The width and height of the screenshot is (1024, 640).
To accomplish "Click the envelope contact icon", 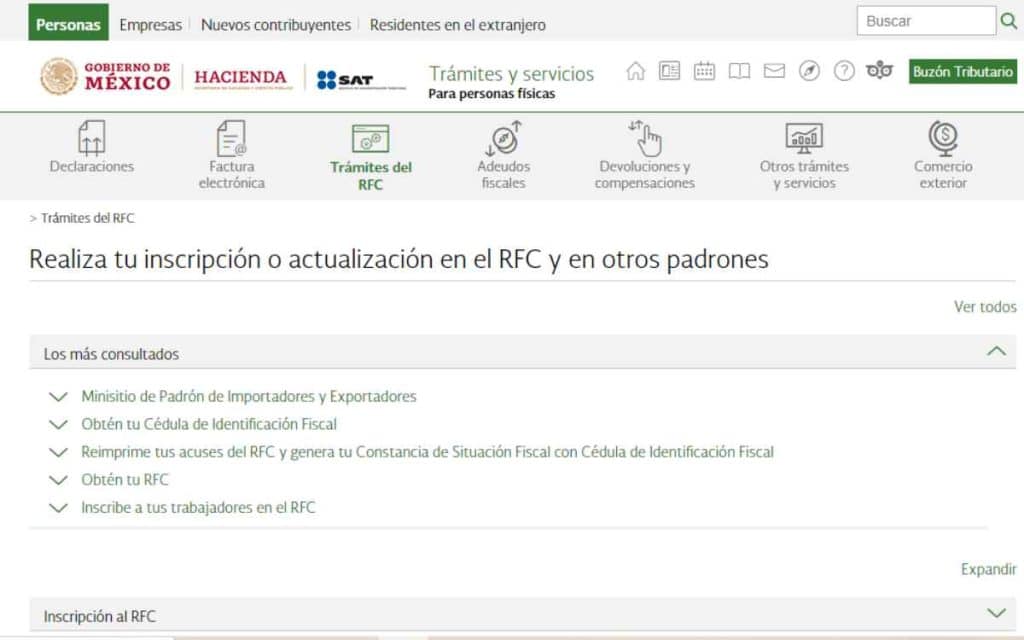I will pos(773,71).
